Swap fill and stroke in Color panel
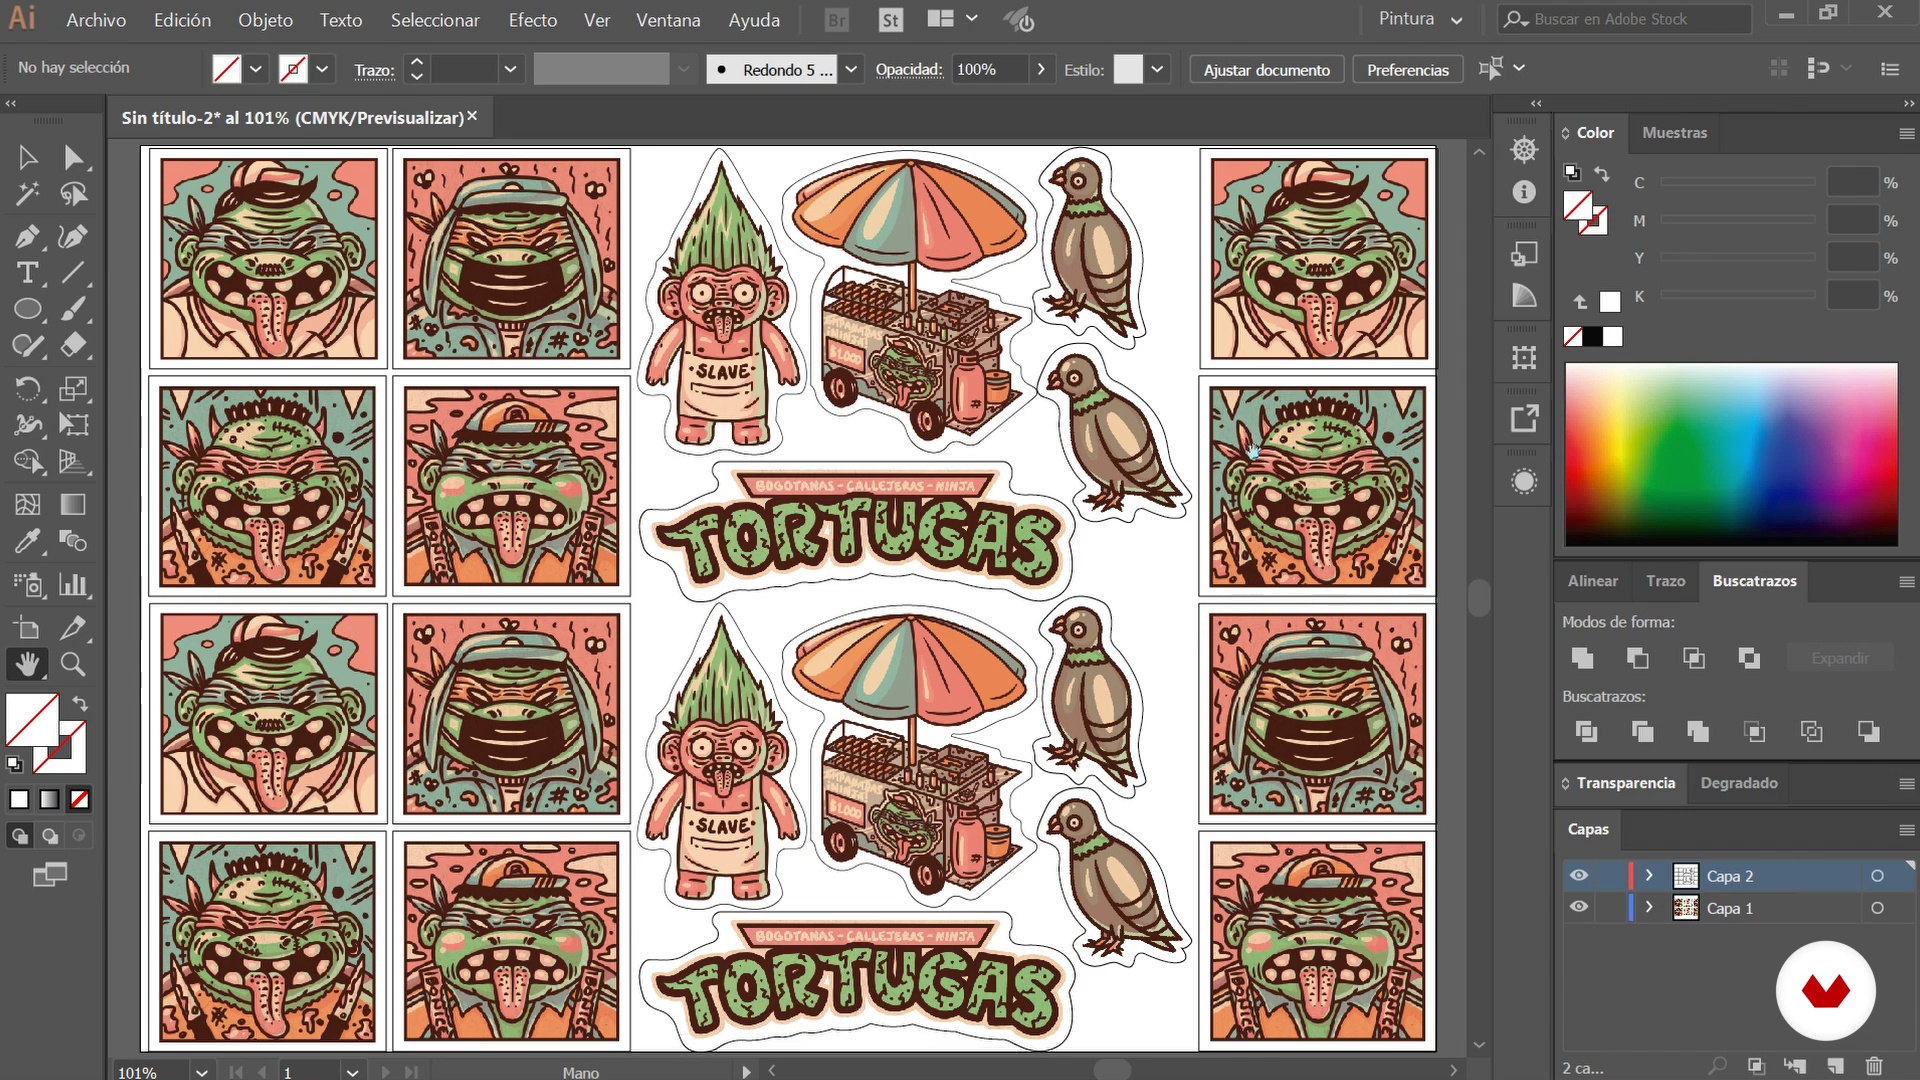Screen dimensions: 1920x1080 1601,174
